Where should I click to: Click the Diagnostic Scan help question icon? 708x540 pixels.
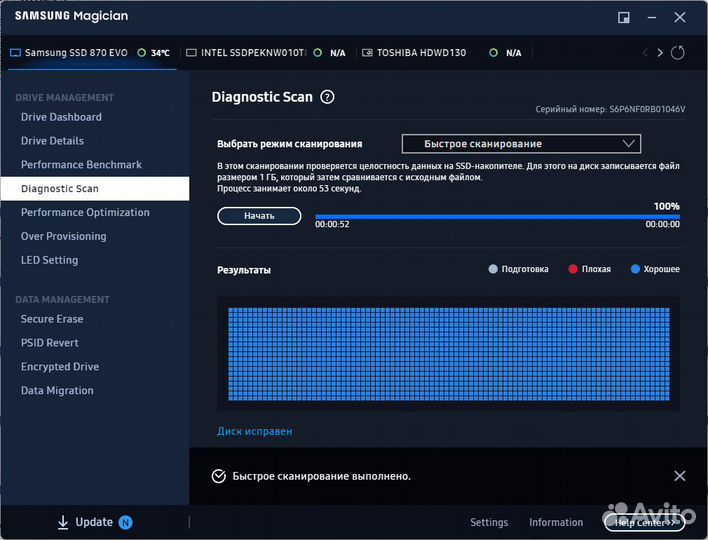[x=327, y=97]
